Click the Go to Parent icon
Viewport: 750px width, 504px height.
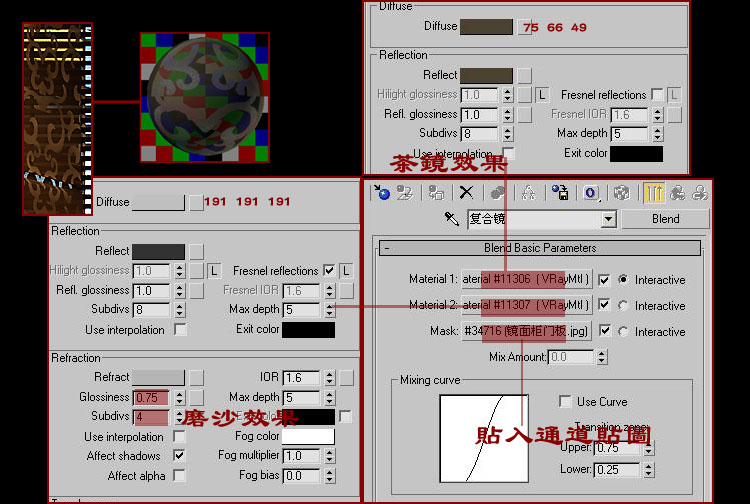(x=678, y=192)
